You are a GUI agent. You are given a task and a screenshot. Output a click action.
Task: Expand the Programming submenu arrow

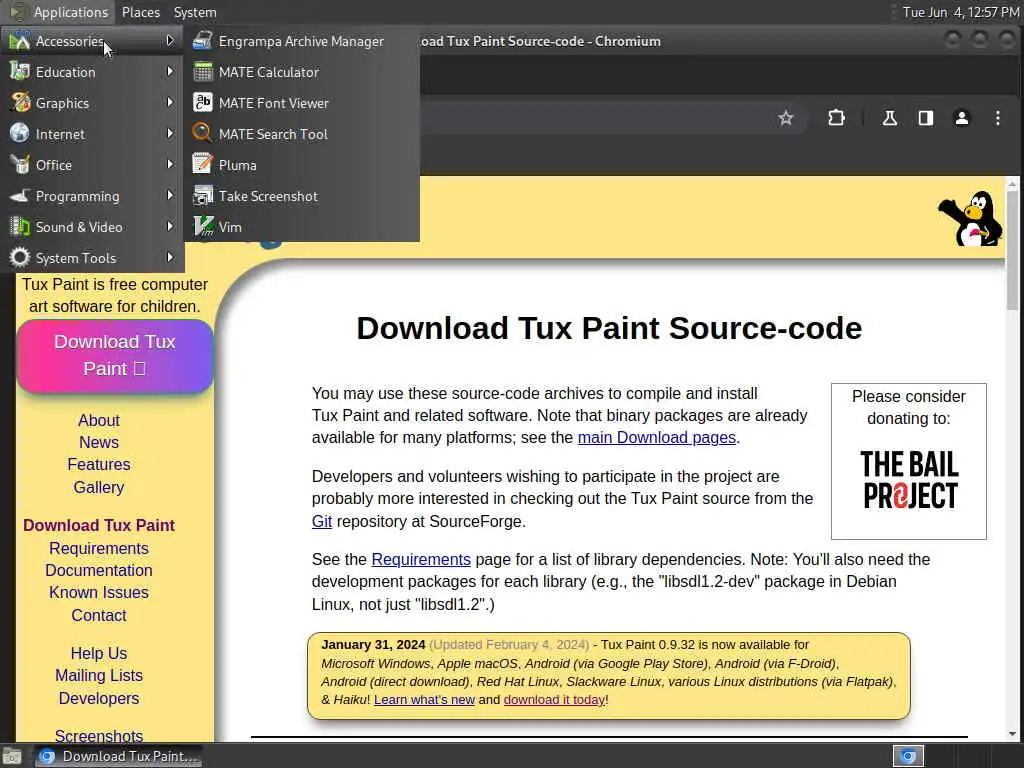170,195
